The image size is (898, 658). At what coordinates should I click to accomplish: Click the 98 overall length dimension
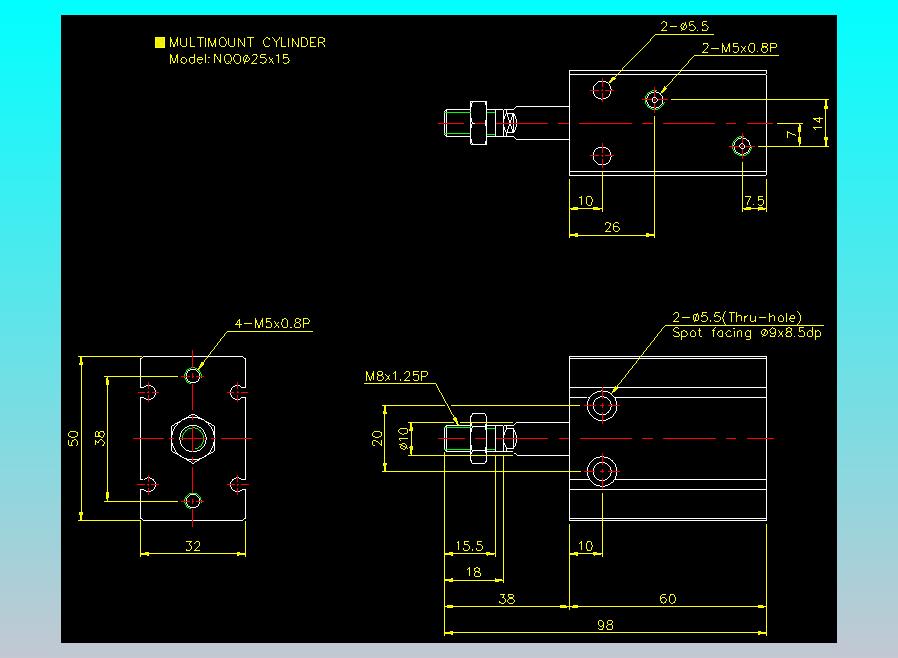(605, 625)
